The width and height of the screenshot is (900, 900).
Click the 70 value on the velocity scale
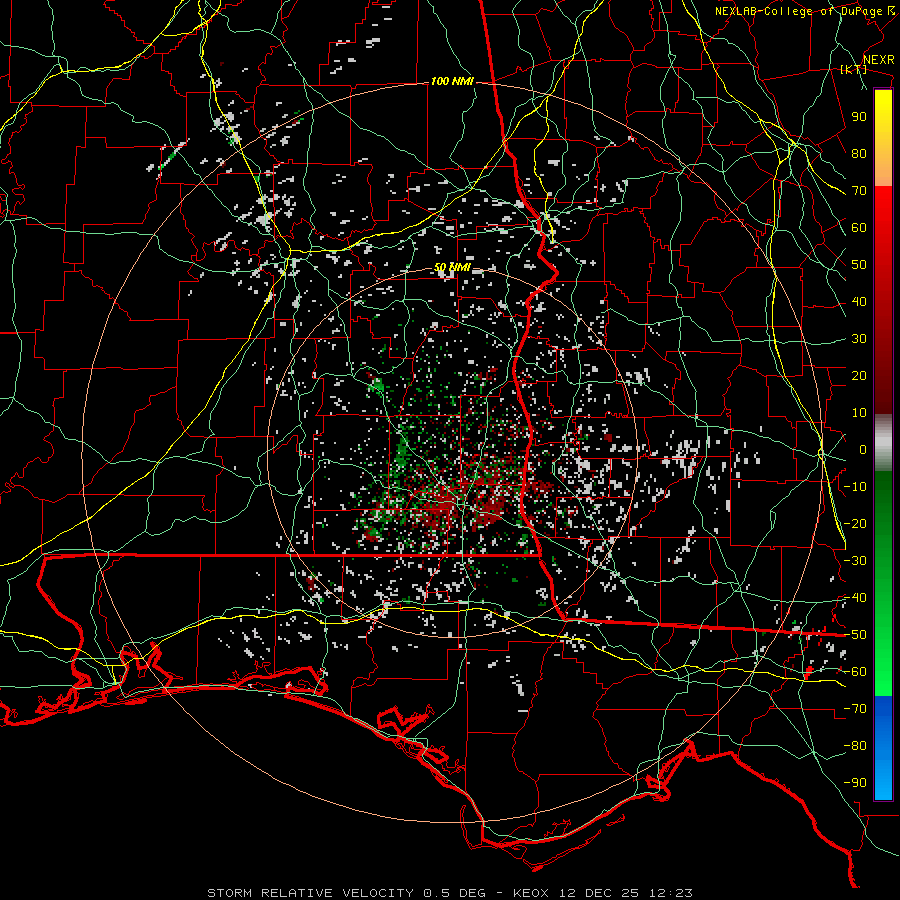click(x=859, y=191)
